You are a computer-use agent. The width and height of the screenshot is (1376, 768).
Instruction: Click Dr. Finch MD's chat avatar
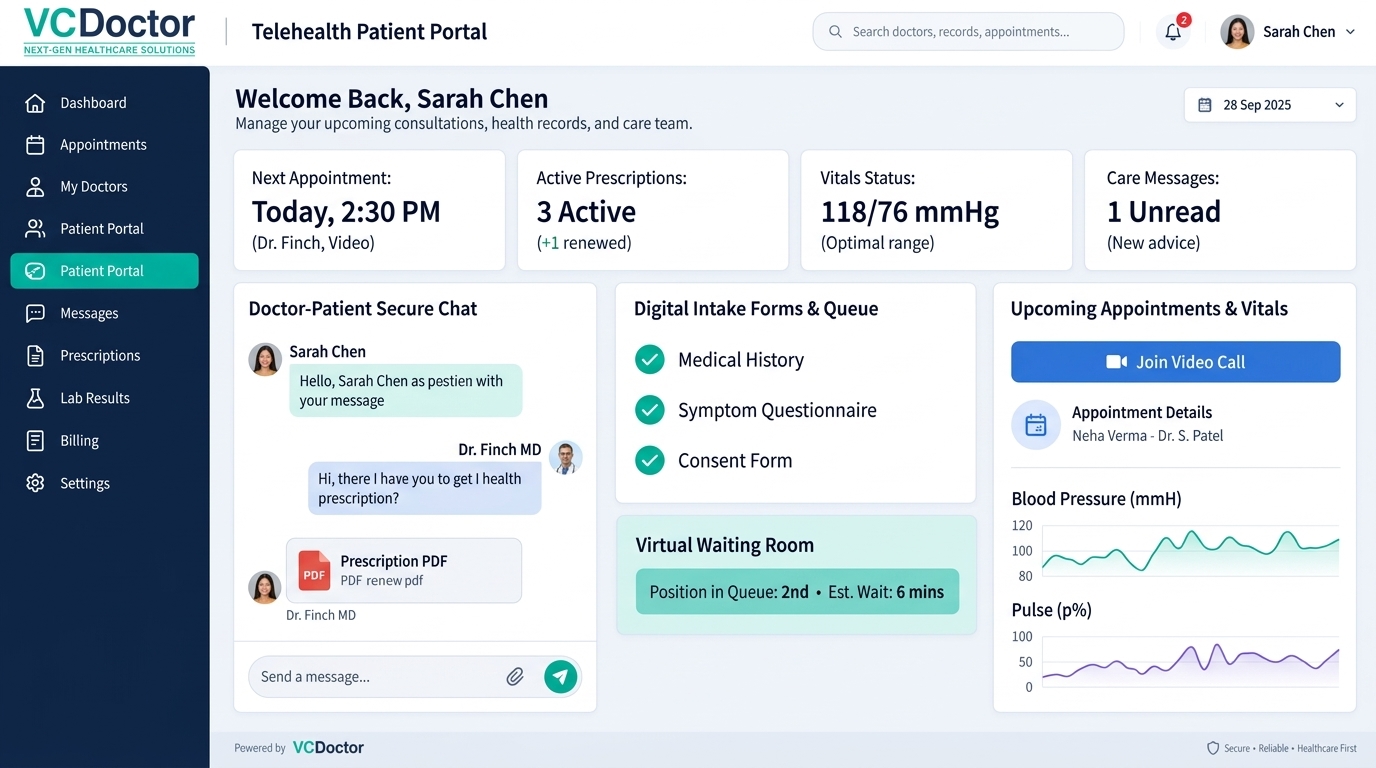[x=566, y=458]
